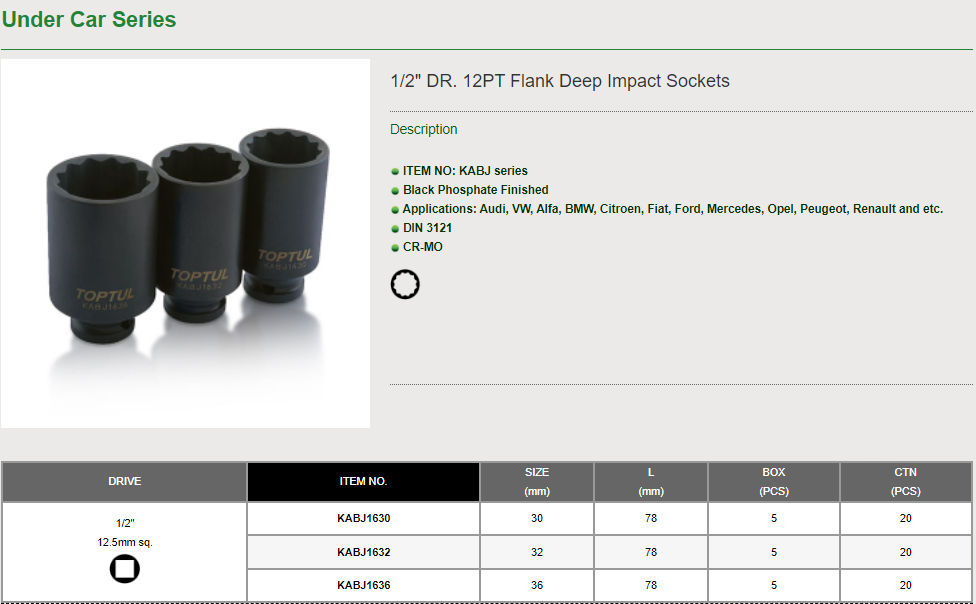Click size value 36 in KABJ1636 row
This screenshot has height=604, width=976.
point(537,585)
